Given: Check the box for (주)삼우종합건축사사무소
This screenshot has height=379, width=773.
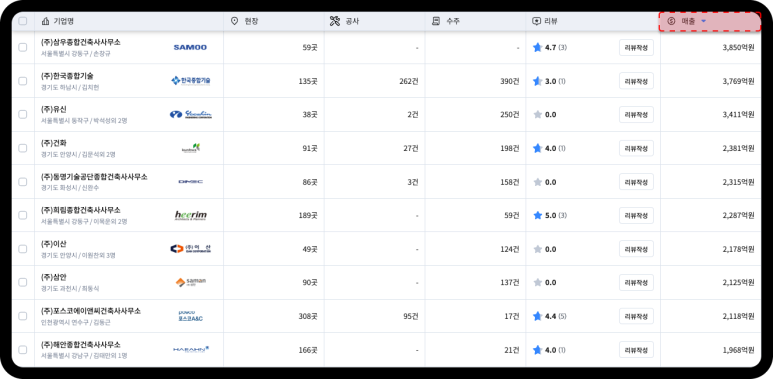Looking at the screenshot, I should click(x=23, y=47).
